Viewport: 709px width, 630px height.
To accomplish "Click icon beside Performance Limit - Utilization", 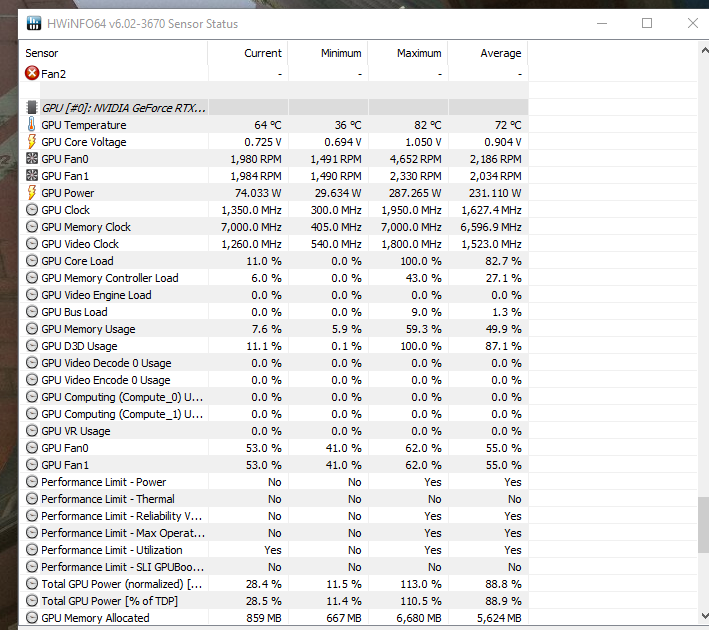I will tap(32, 549).
